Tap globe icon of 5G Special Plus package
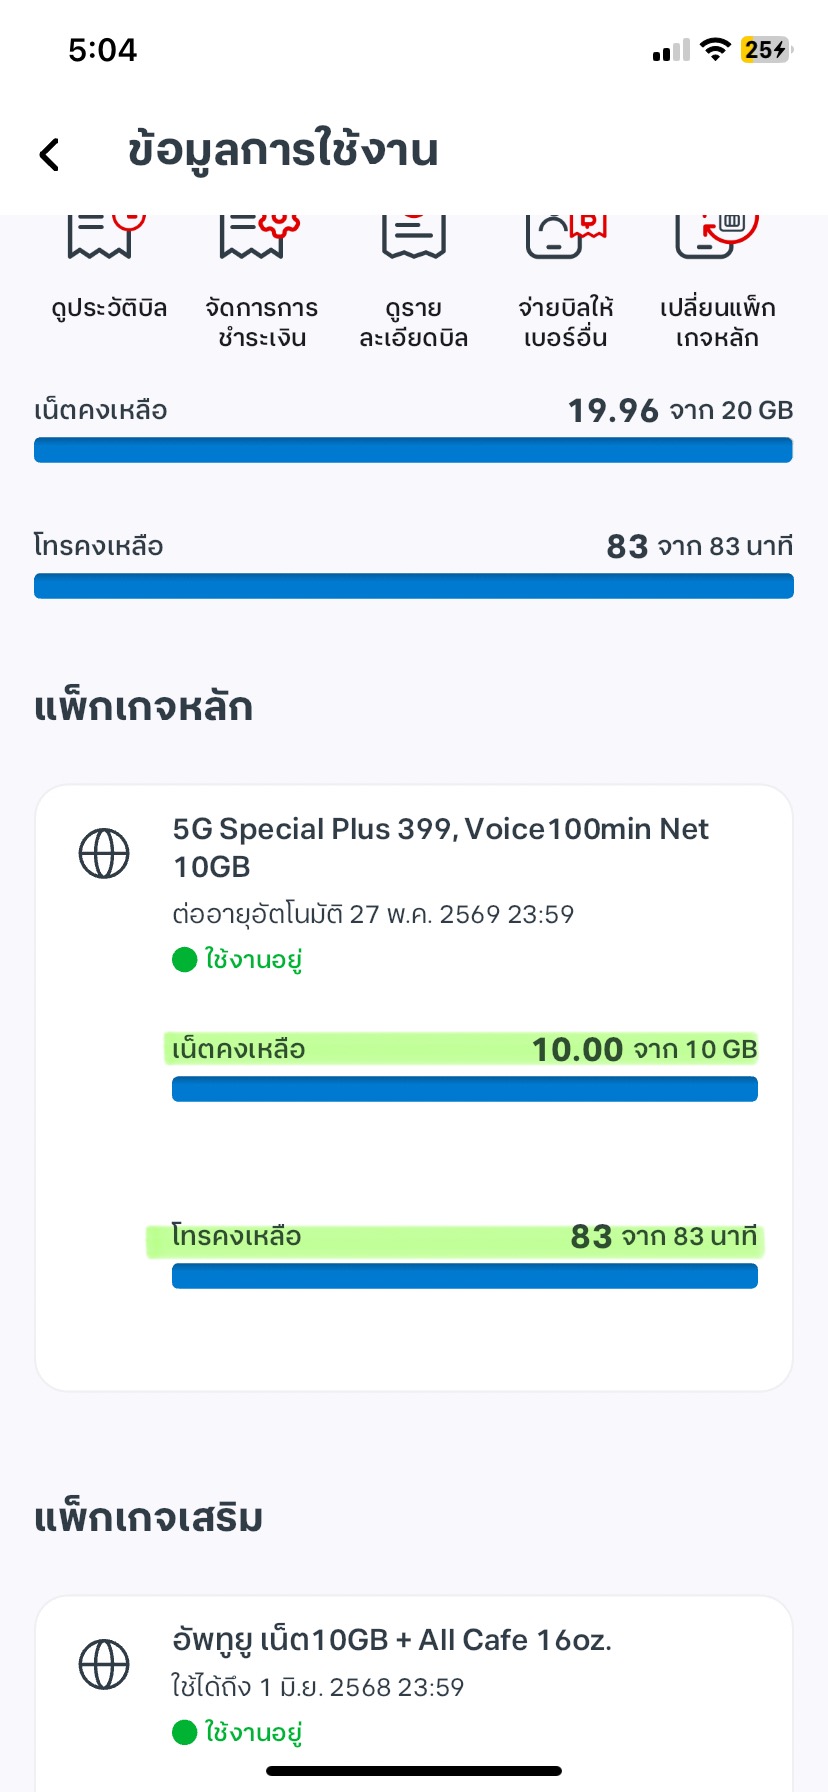The image size is (828, 1792). point(104,854)
